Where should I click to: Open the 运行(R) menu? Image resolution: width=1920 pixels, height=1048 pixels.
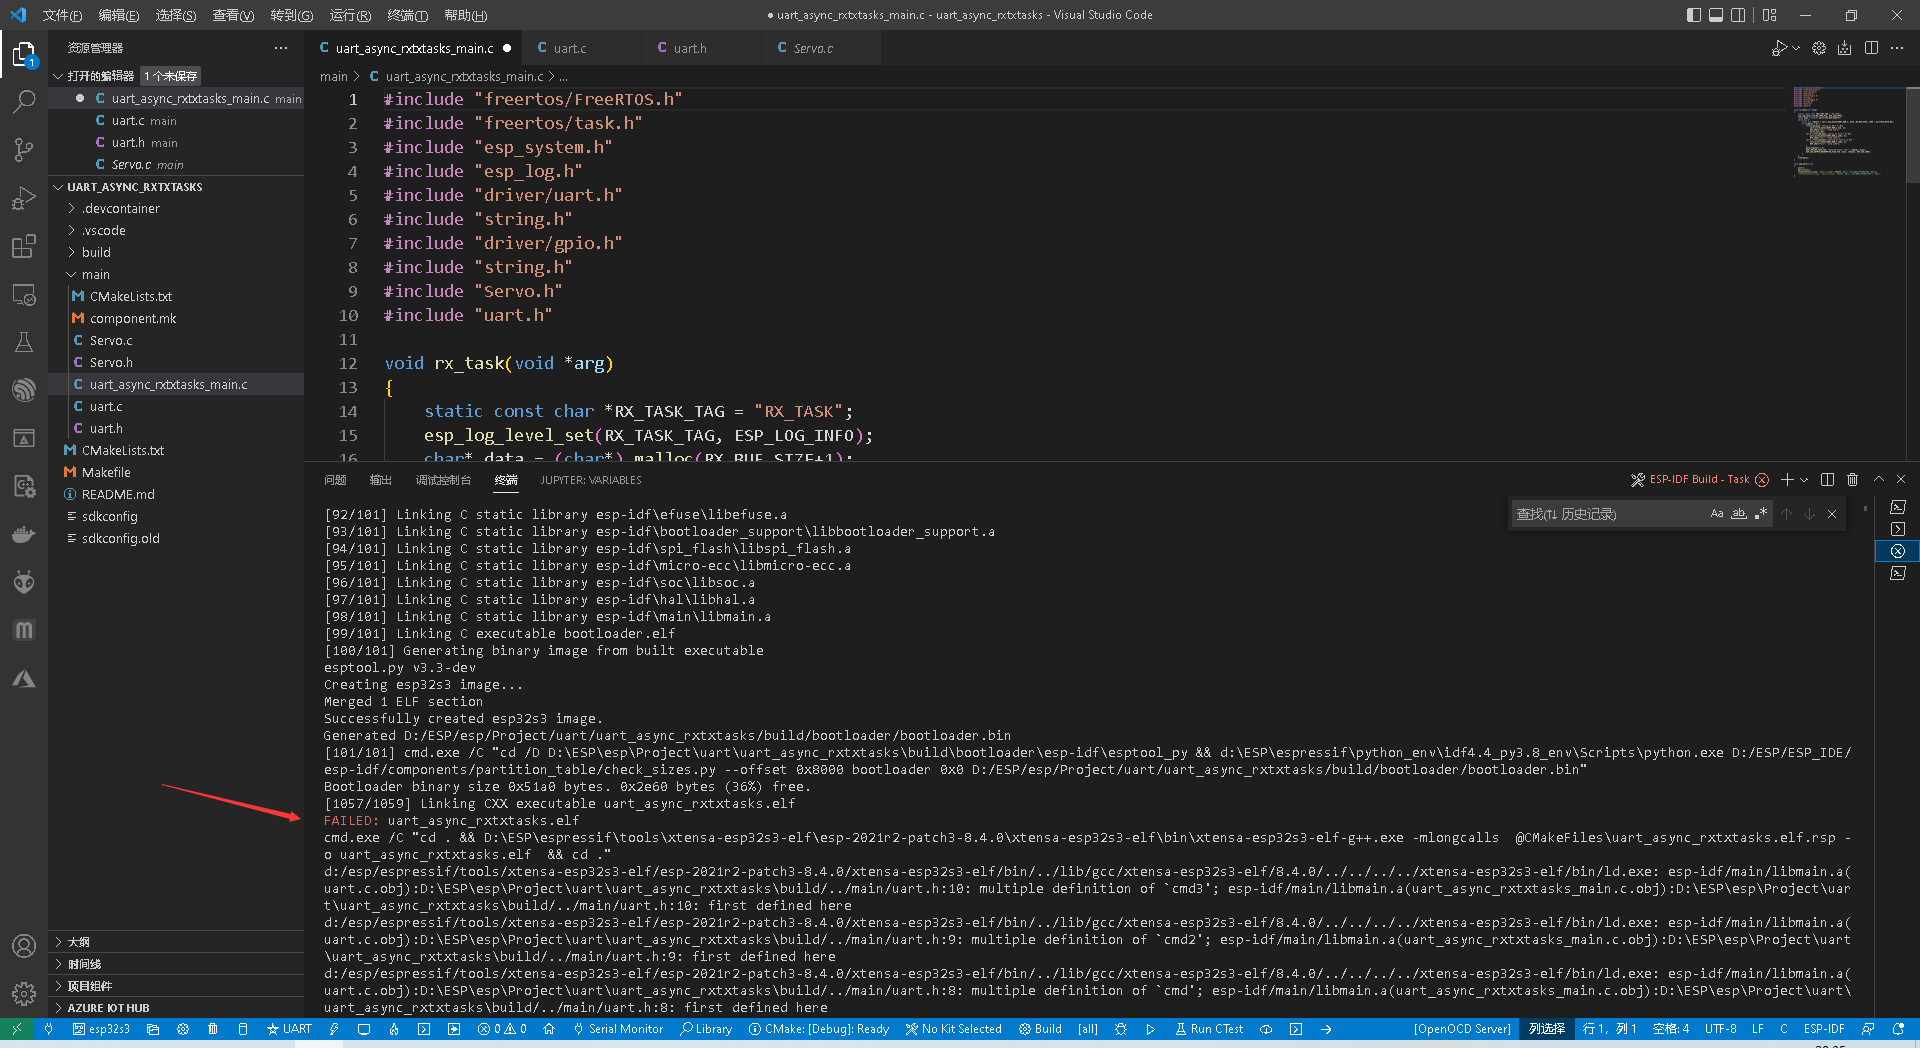[x=350, y=15]
